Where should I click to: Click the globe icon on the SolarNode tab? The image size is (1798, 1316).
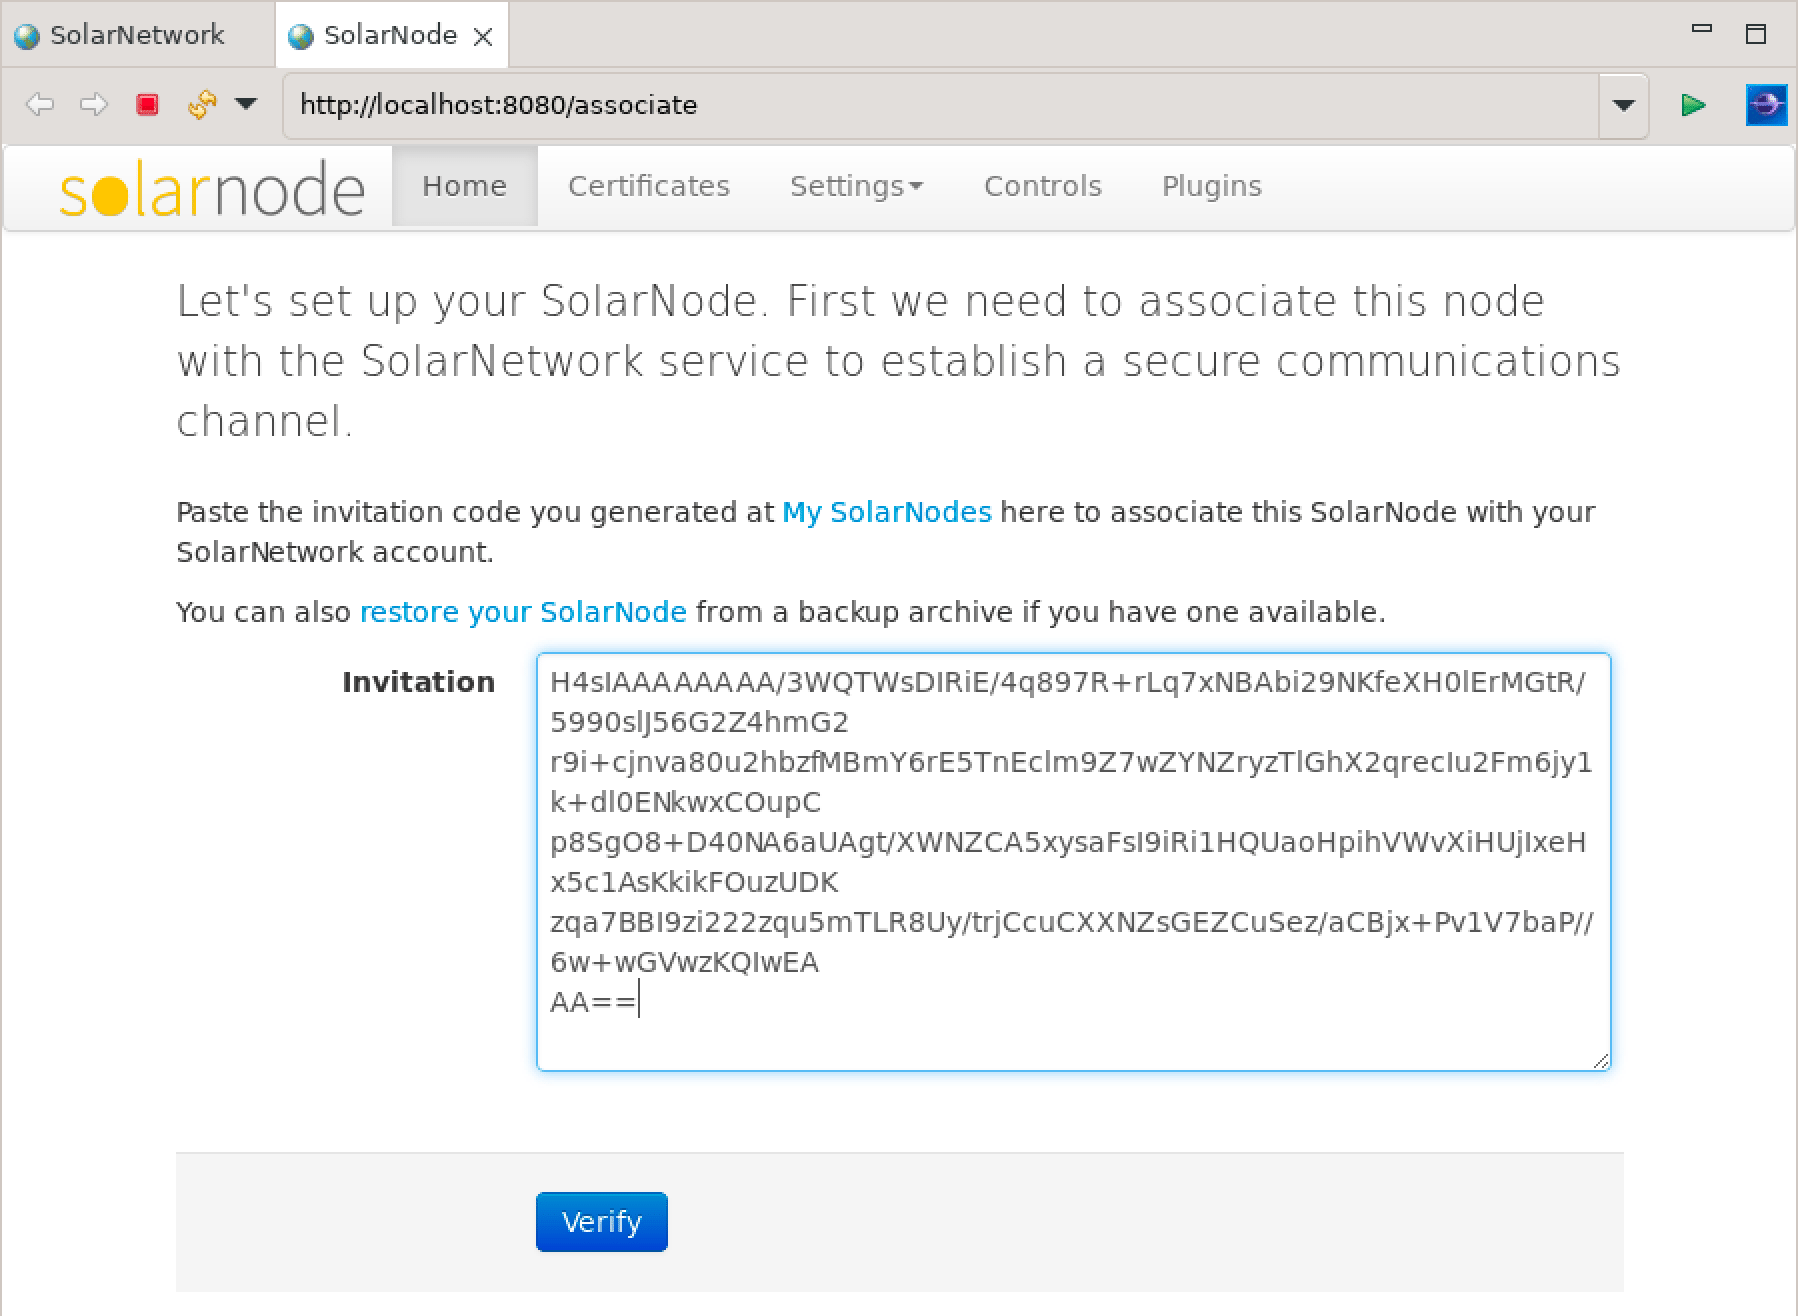(x=299, y=34)
